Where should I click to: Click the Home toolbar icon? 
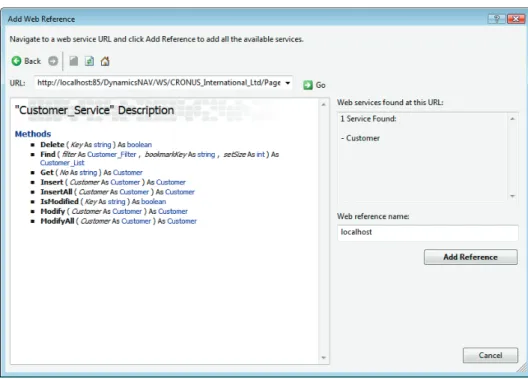coord(105,61)
